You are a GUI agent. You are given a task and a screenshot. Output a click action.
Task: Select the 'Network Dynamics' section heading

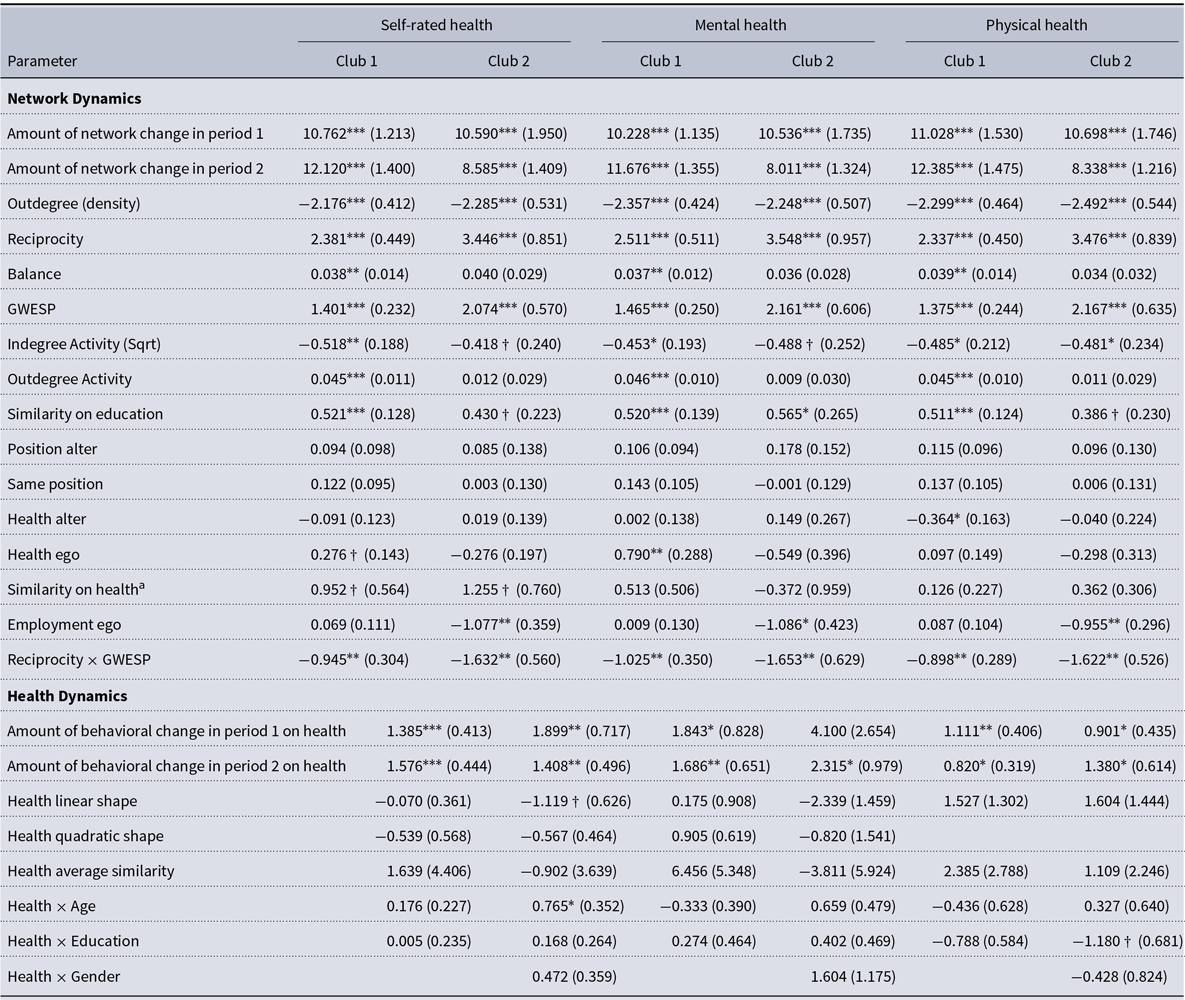pyautogui.click(x=74, y=99)
